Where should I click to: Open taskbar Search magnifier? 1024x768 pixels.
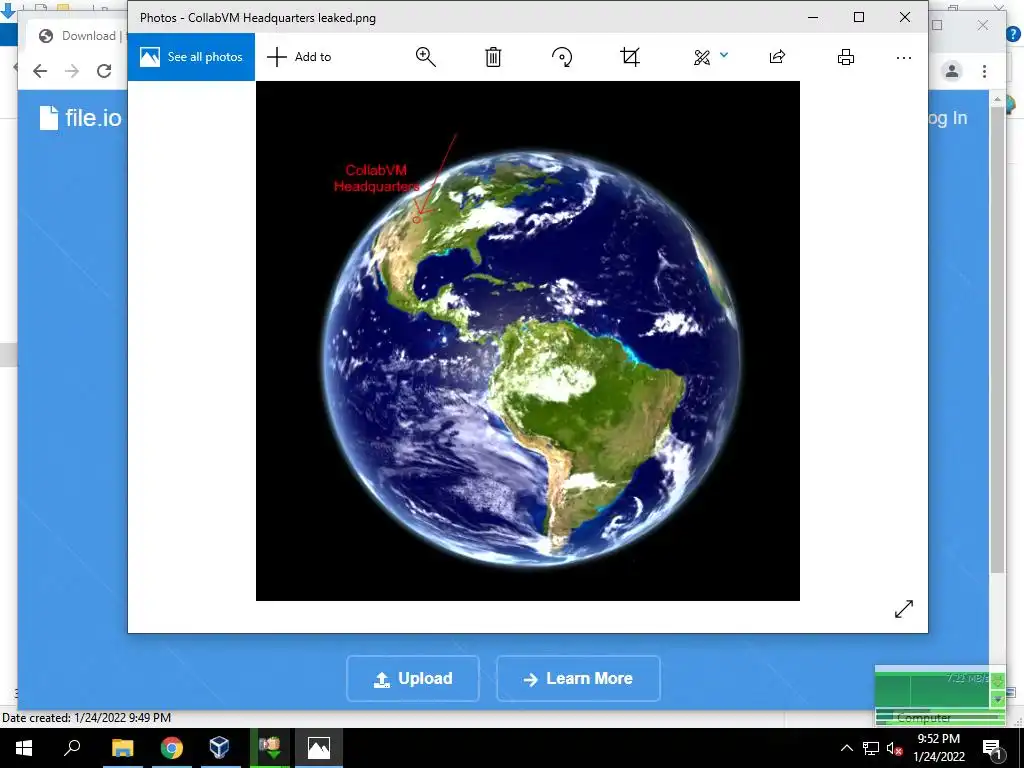[72, 748]
